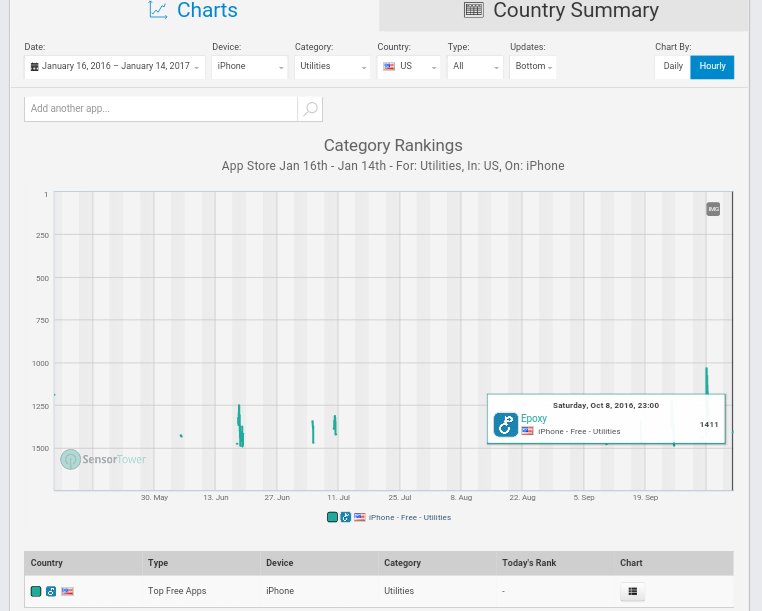Select Daily chart view

click(673, 67)
